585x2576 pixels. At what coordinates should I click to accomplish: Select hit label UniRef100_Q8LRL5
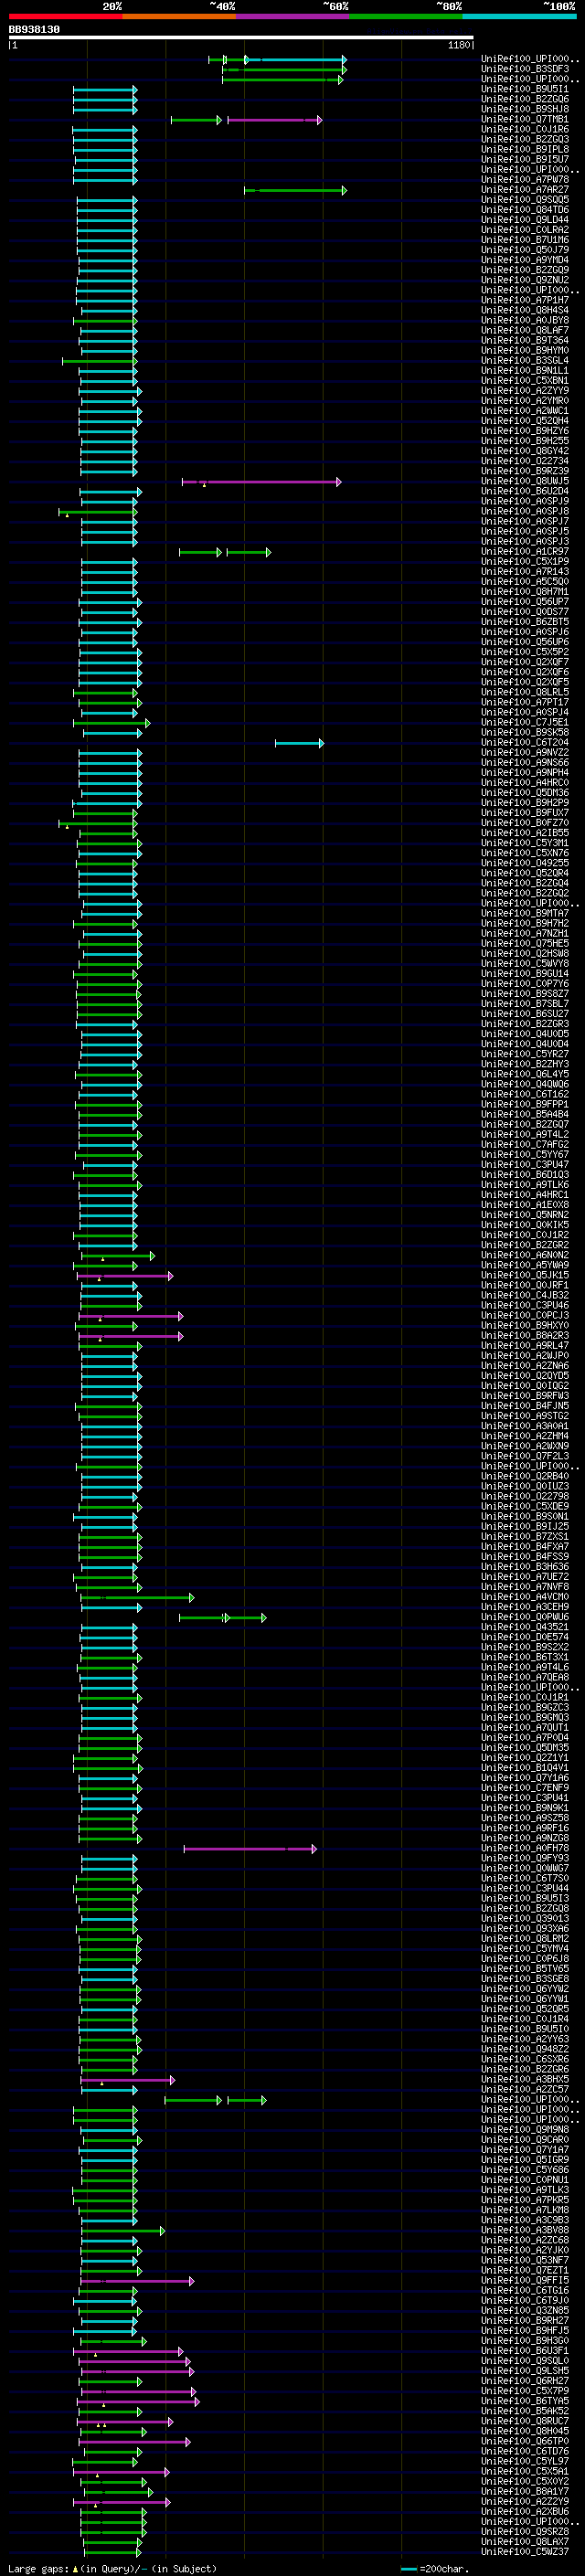tap(525, 692)
